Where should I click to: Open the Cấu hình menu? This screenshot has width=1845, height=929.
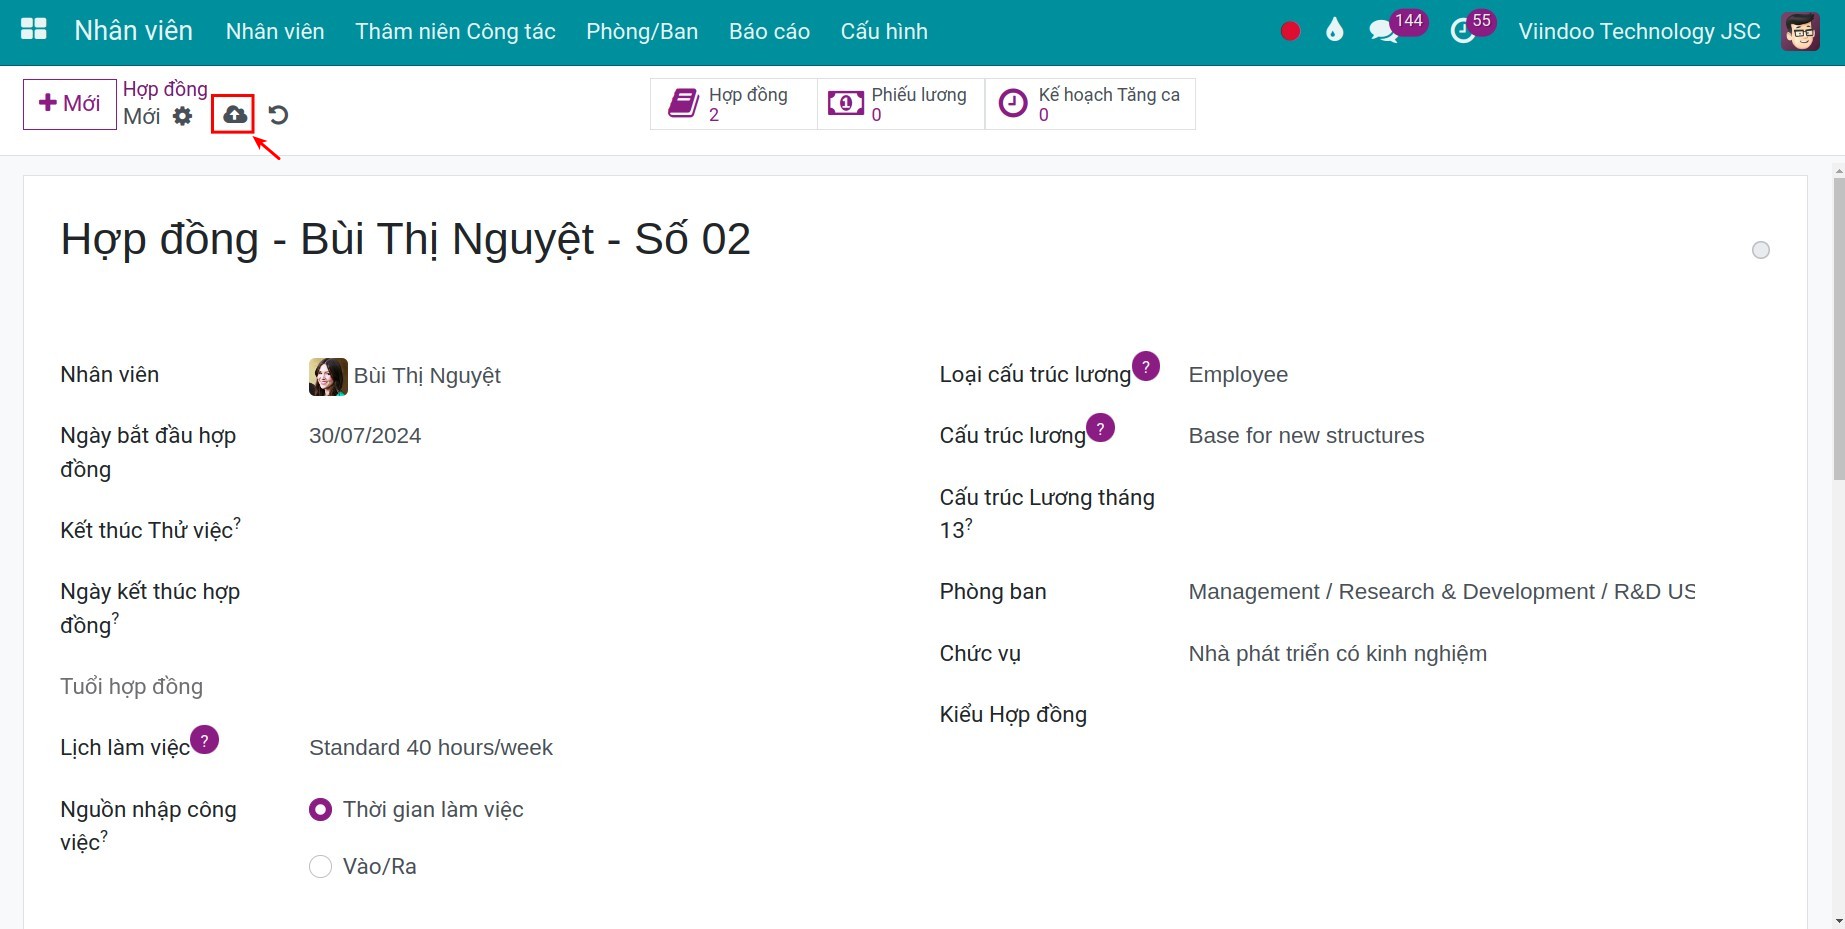point(884,31)
